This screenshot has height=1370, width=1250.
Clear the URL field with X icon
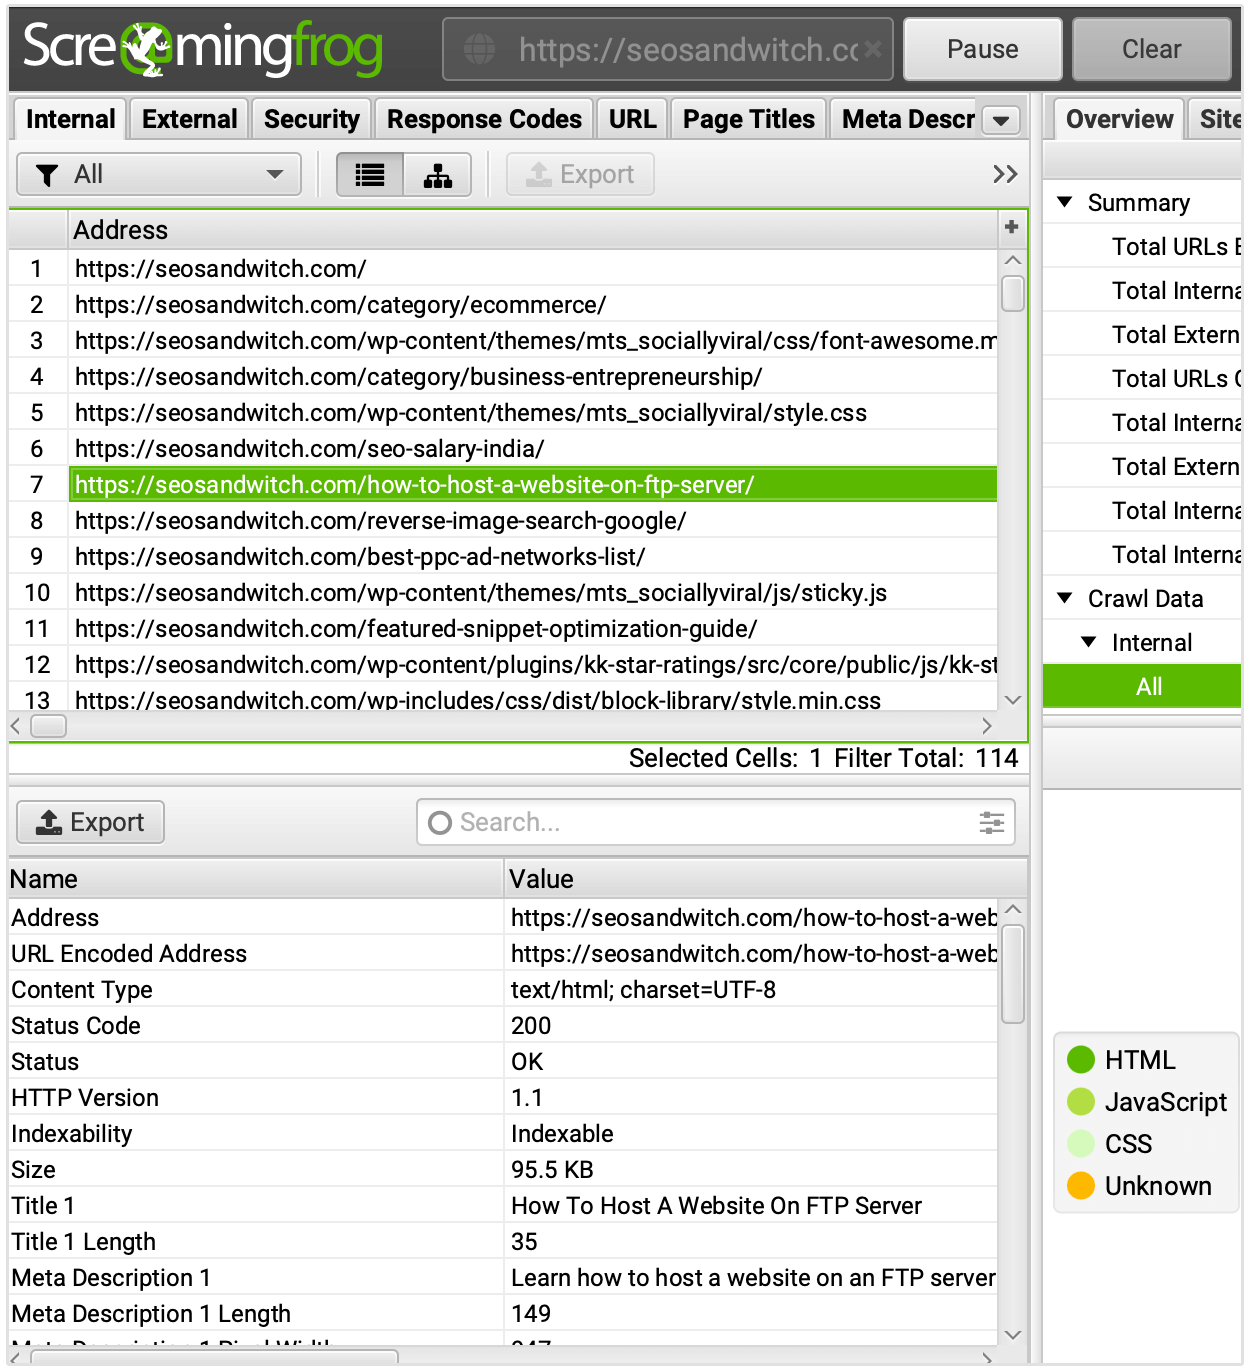(872, 49)
